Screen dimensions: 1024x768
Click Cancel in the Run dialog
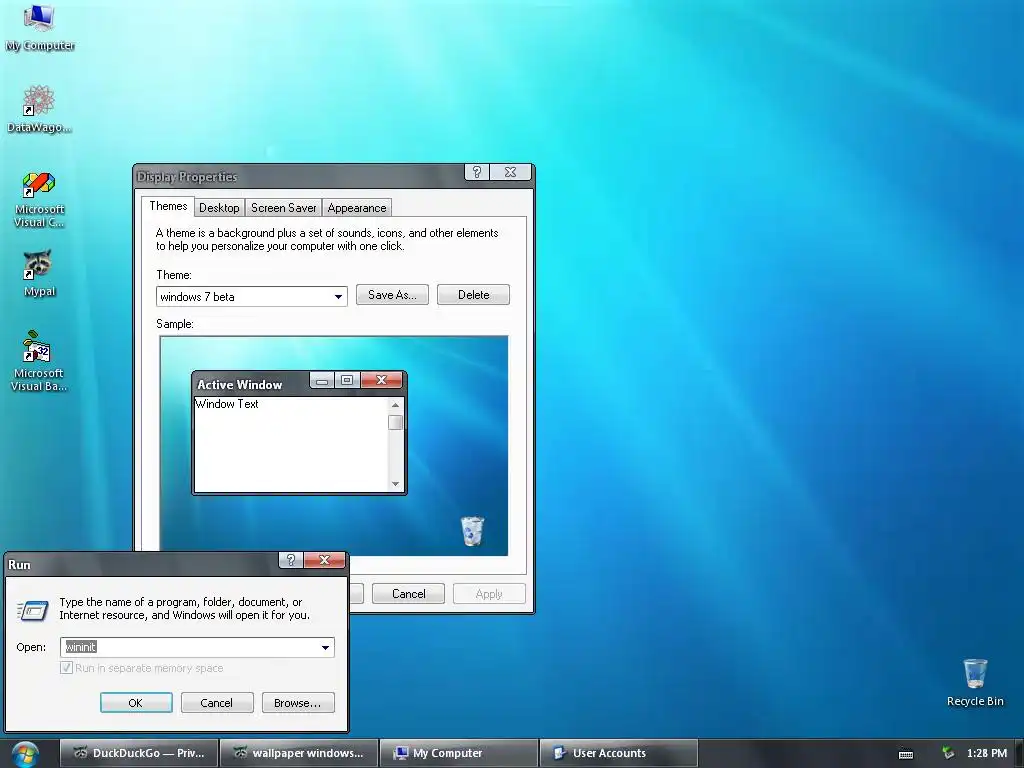216,703
